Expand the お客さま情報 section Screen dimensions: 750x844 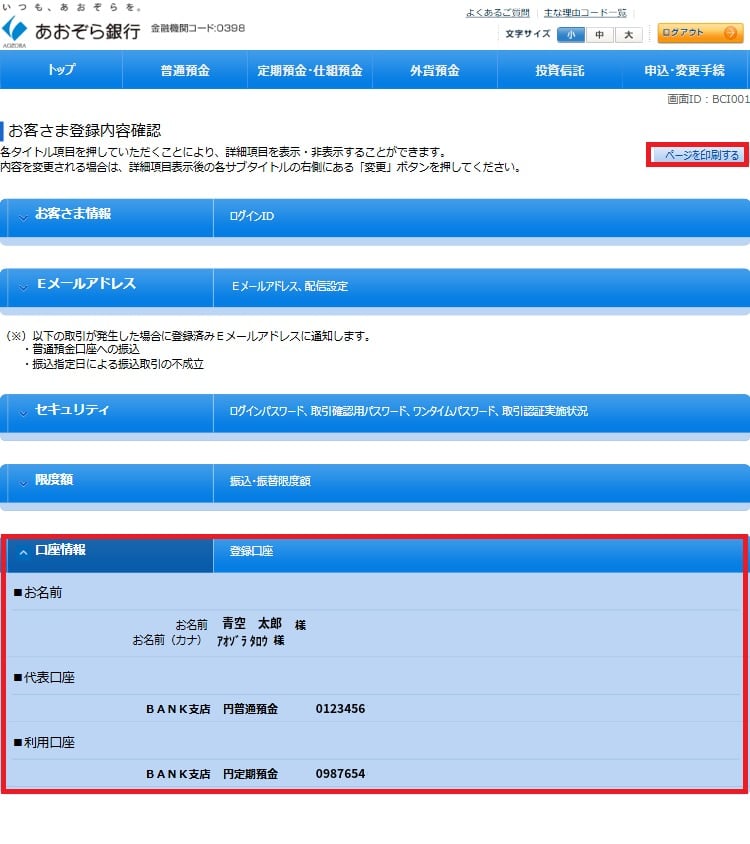coord(72,214)
